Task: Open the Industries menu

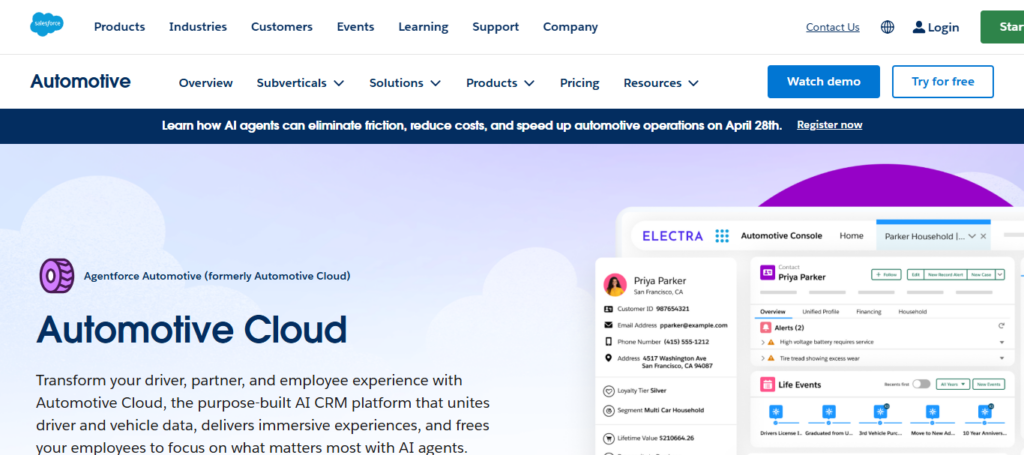Action: click(198, 27)
